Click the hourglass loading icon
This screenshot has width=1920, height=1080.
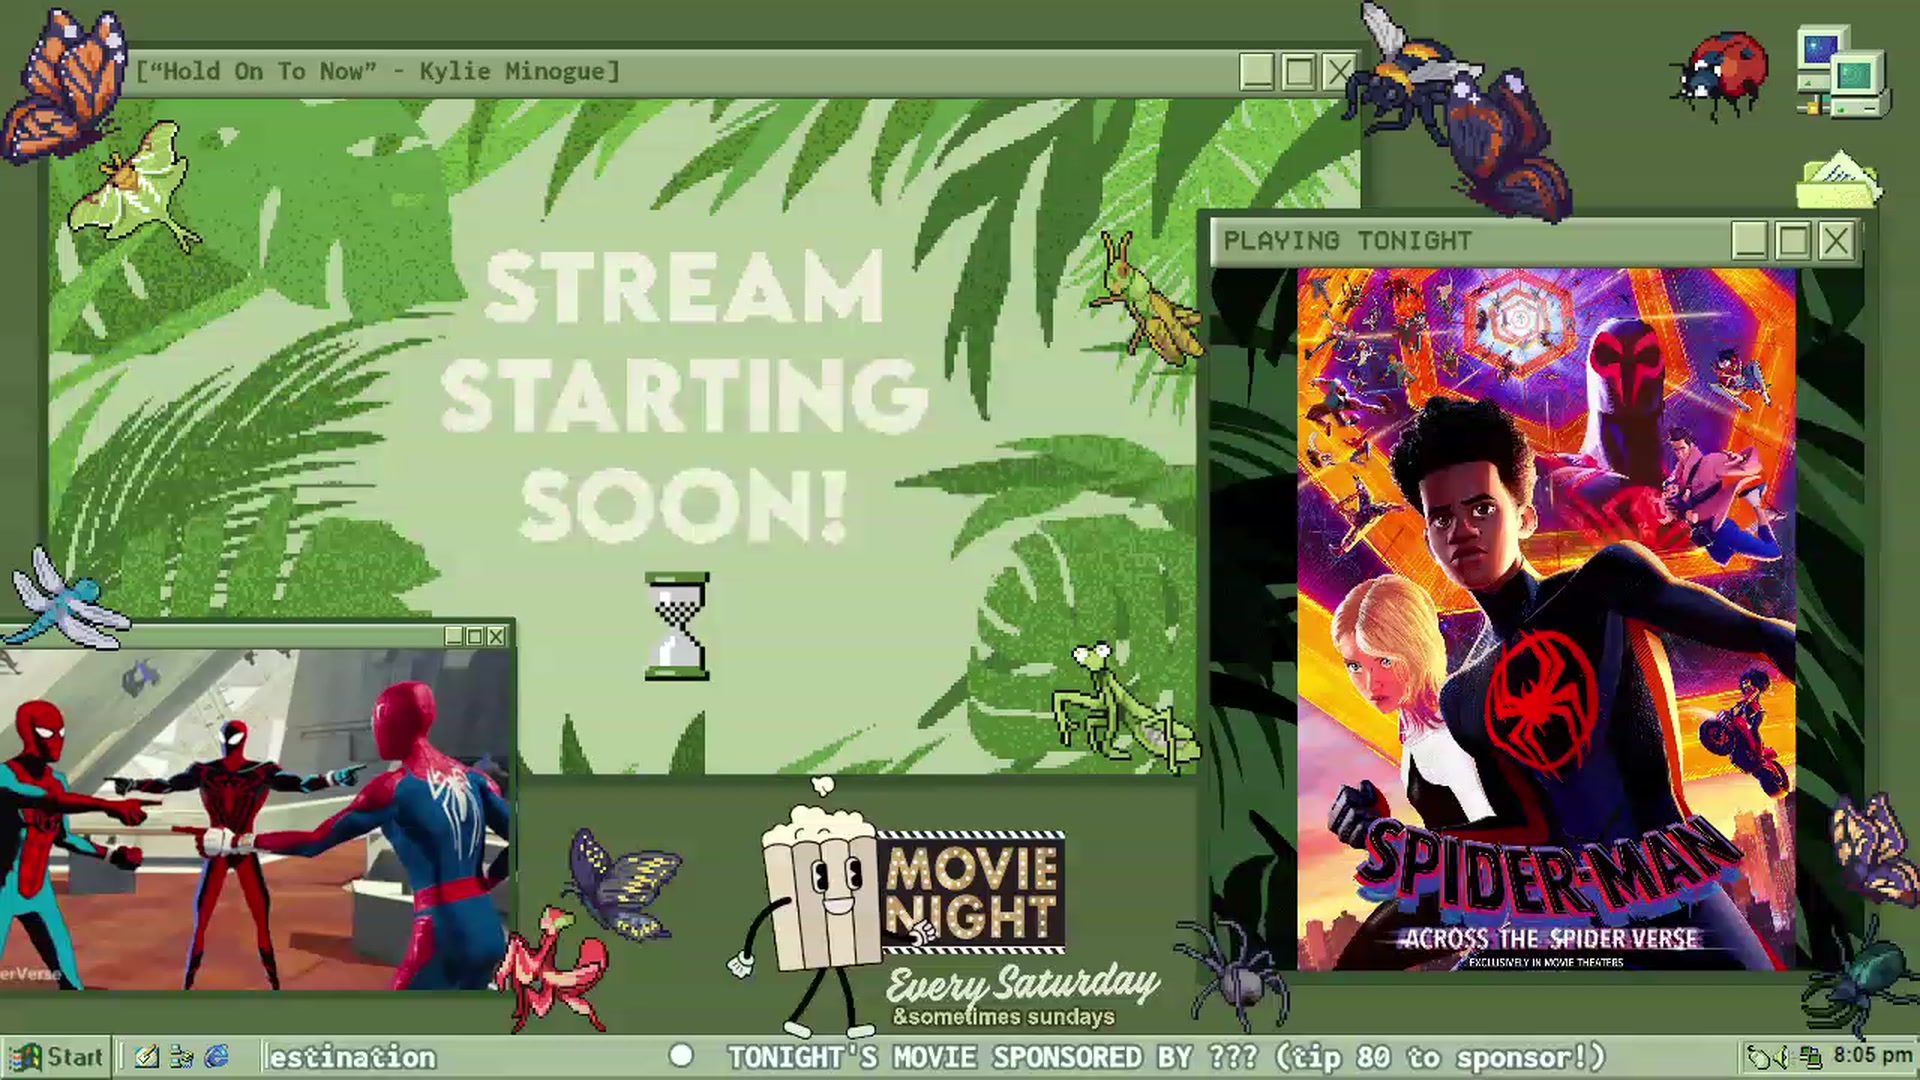677,627
